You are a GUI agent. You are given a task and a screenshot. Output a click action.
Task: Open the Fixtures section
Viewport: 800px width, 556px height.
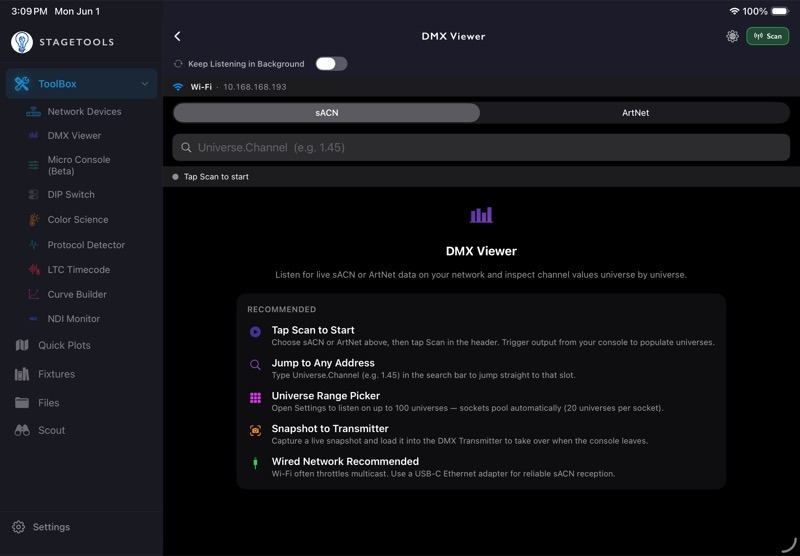click(56, 374)
